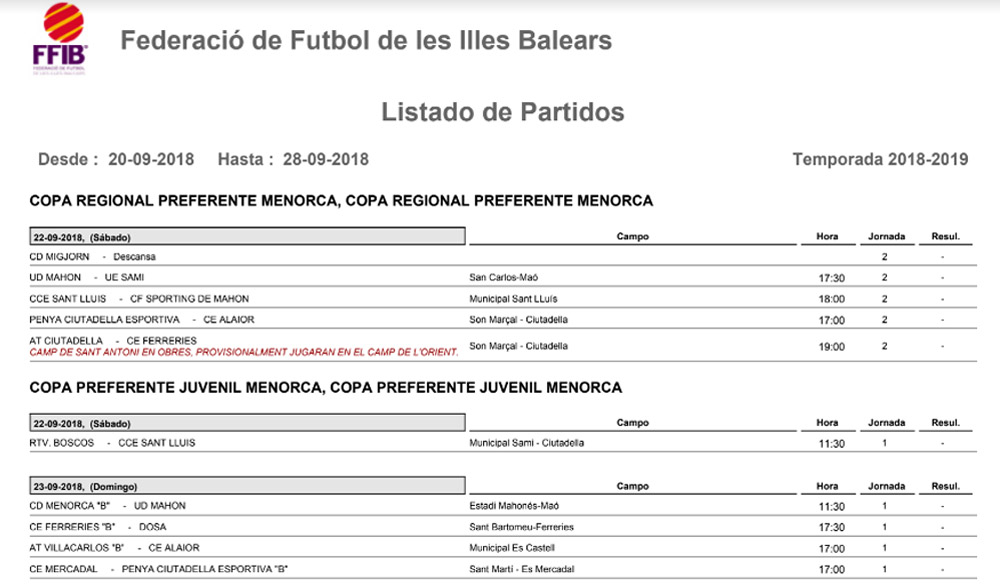Image resolution: width=1000 pixels, height=586 pixels.
Task: Click the FFIB federation logo
Action: [59, 39]
